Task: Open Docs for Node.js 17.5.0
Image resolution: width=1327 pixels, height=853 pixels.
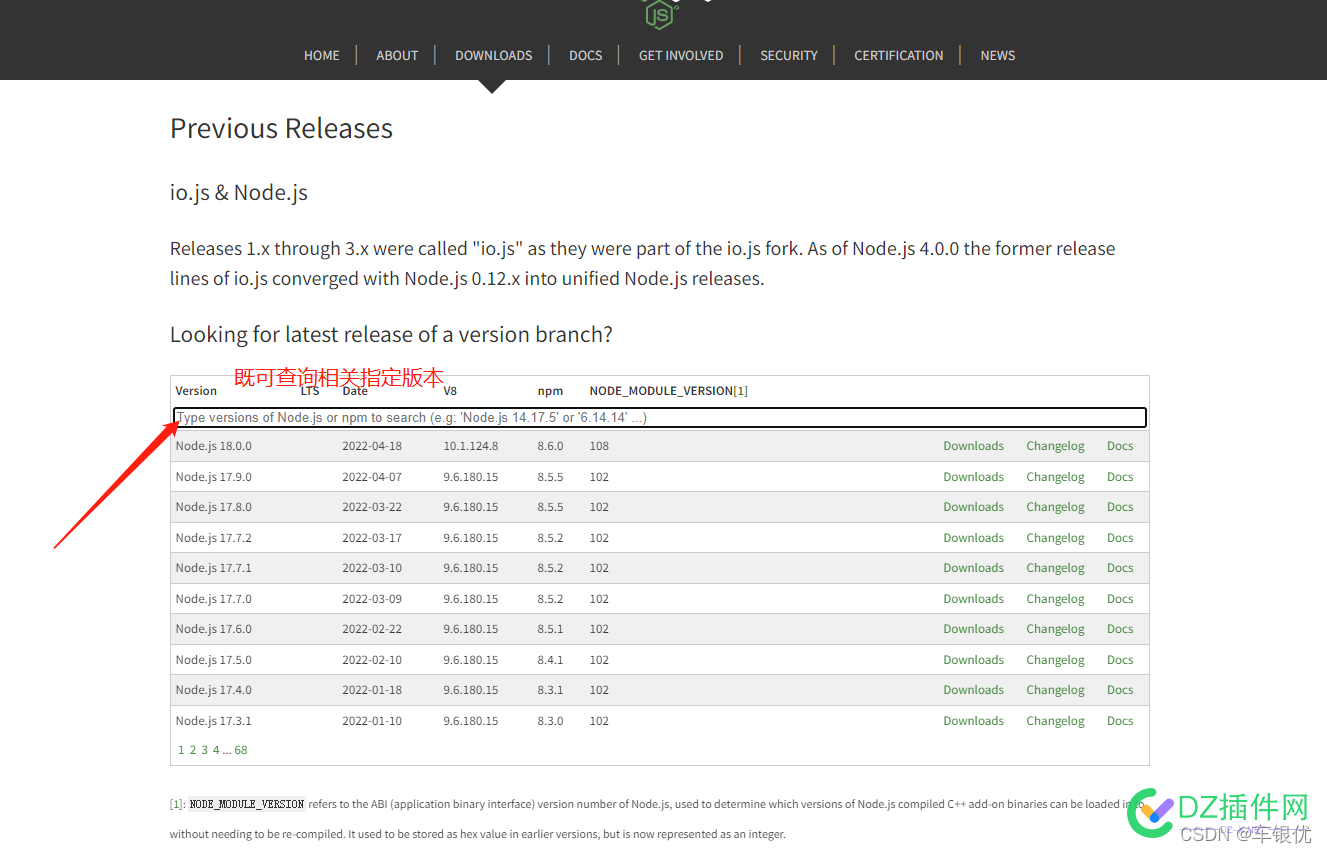Action: pos(1120,660)
